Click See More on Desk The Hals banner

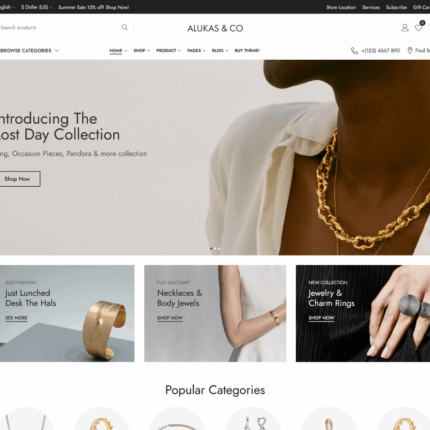pyautogui.click(x=16, y=318)
